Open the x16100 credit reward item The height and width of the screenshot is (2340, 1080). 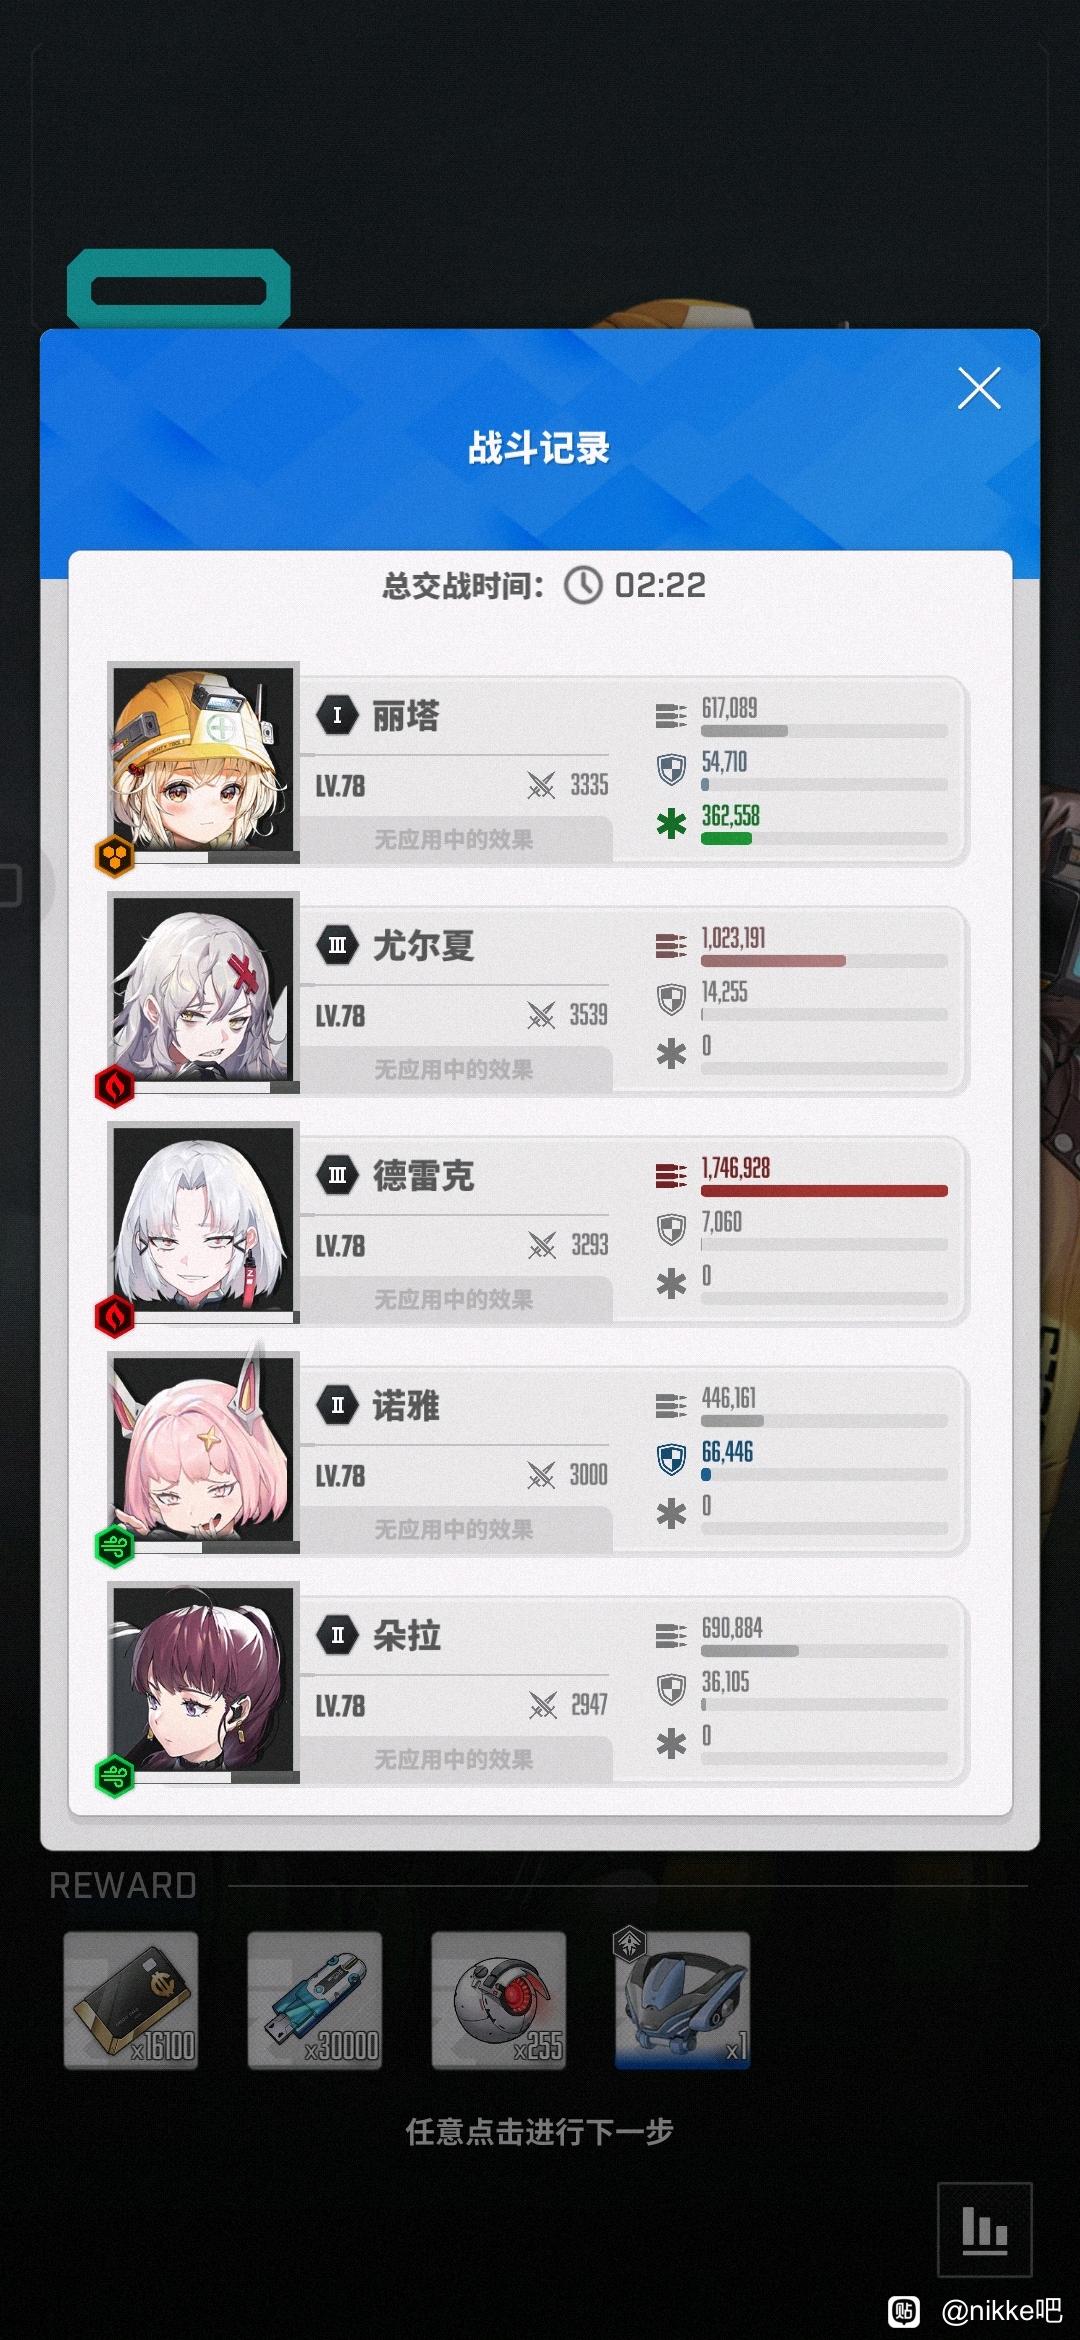tap(131, 2000)
